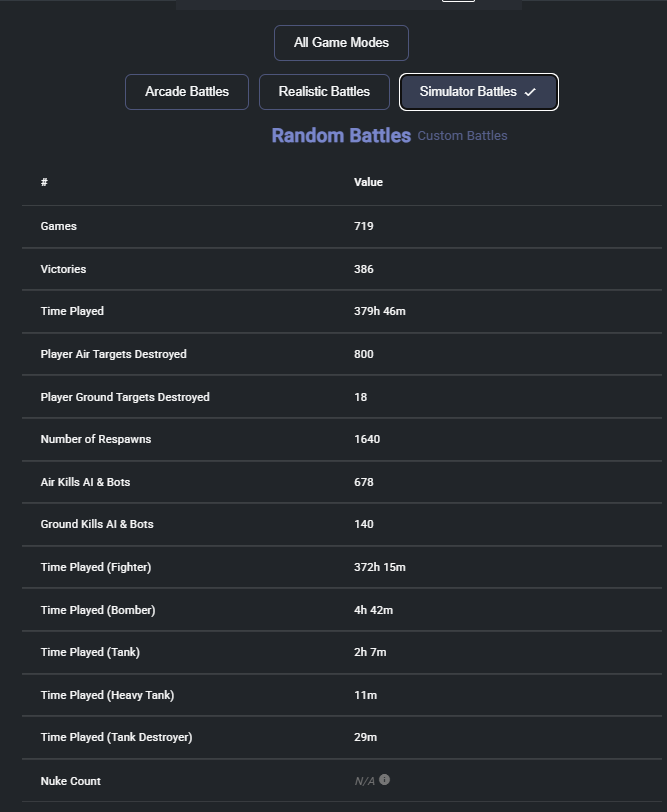Click the Number of Respawns value 1640
Image resolution: width=667 pixels, height=812 pixels.
367,439
